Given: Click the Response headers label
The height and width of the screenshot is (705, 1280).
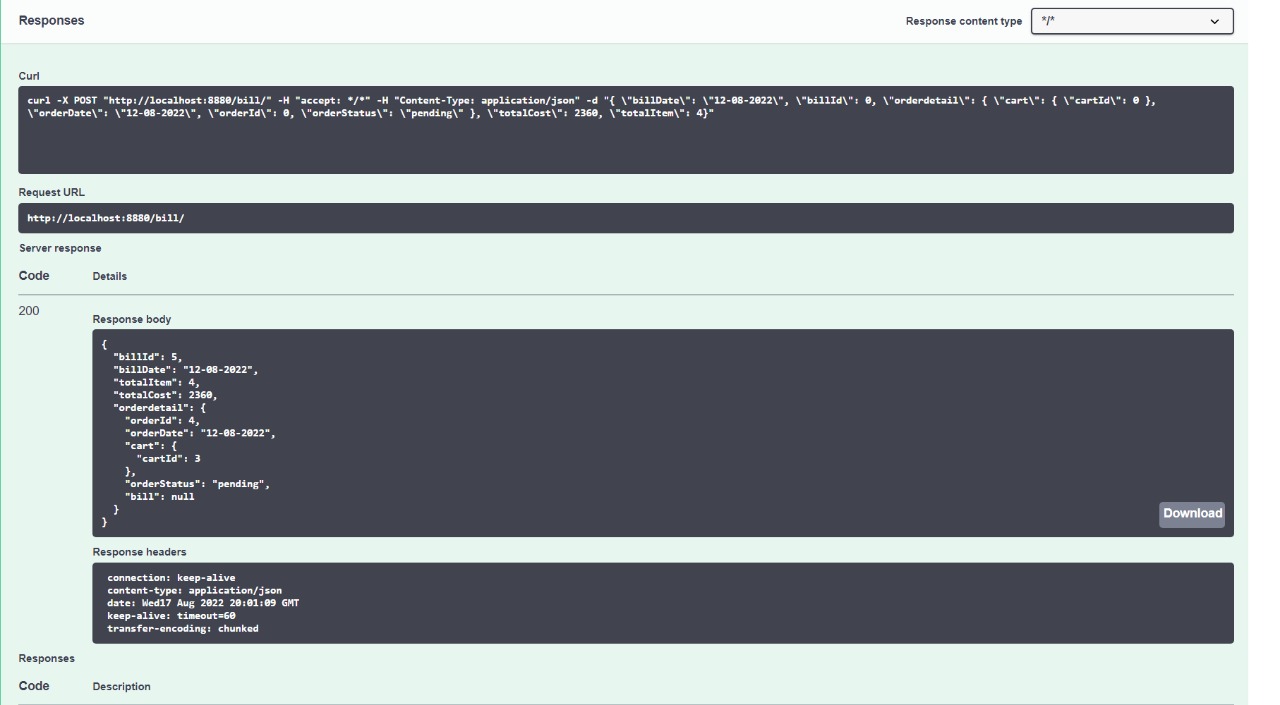Looking at the screenshot, I should (x=139, y=552).
